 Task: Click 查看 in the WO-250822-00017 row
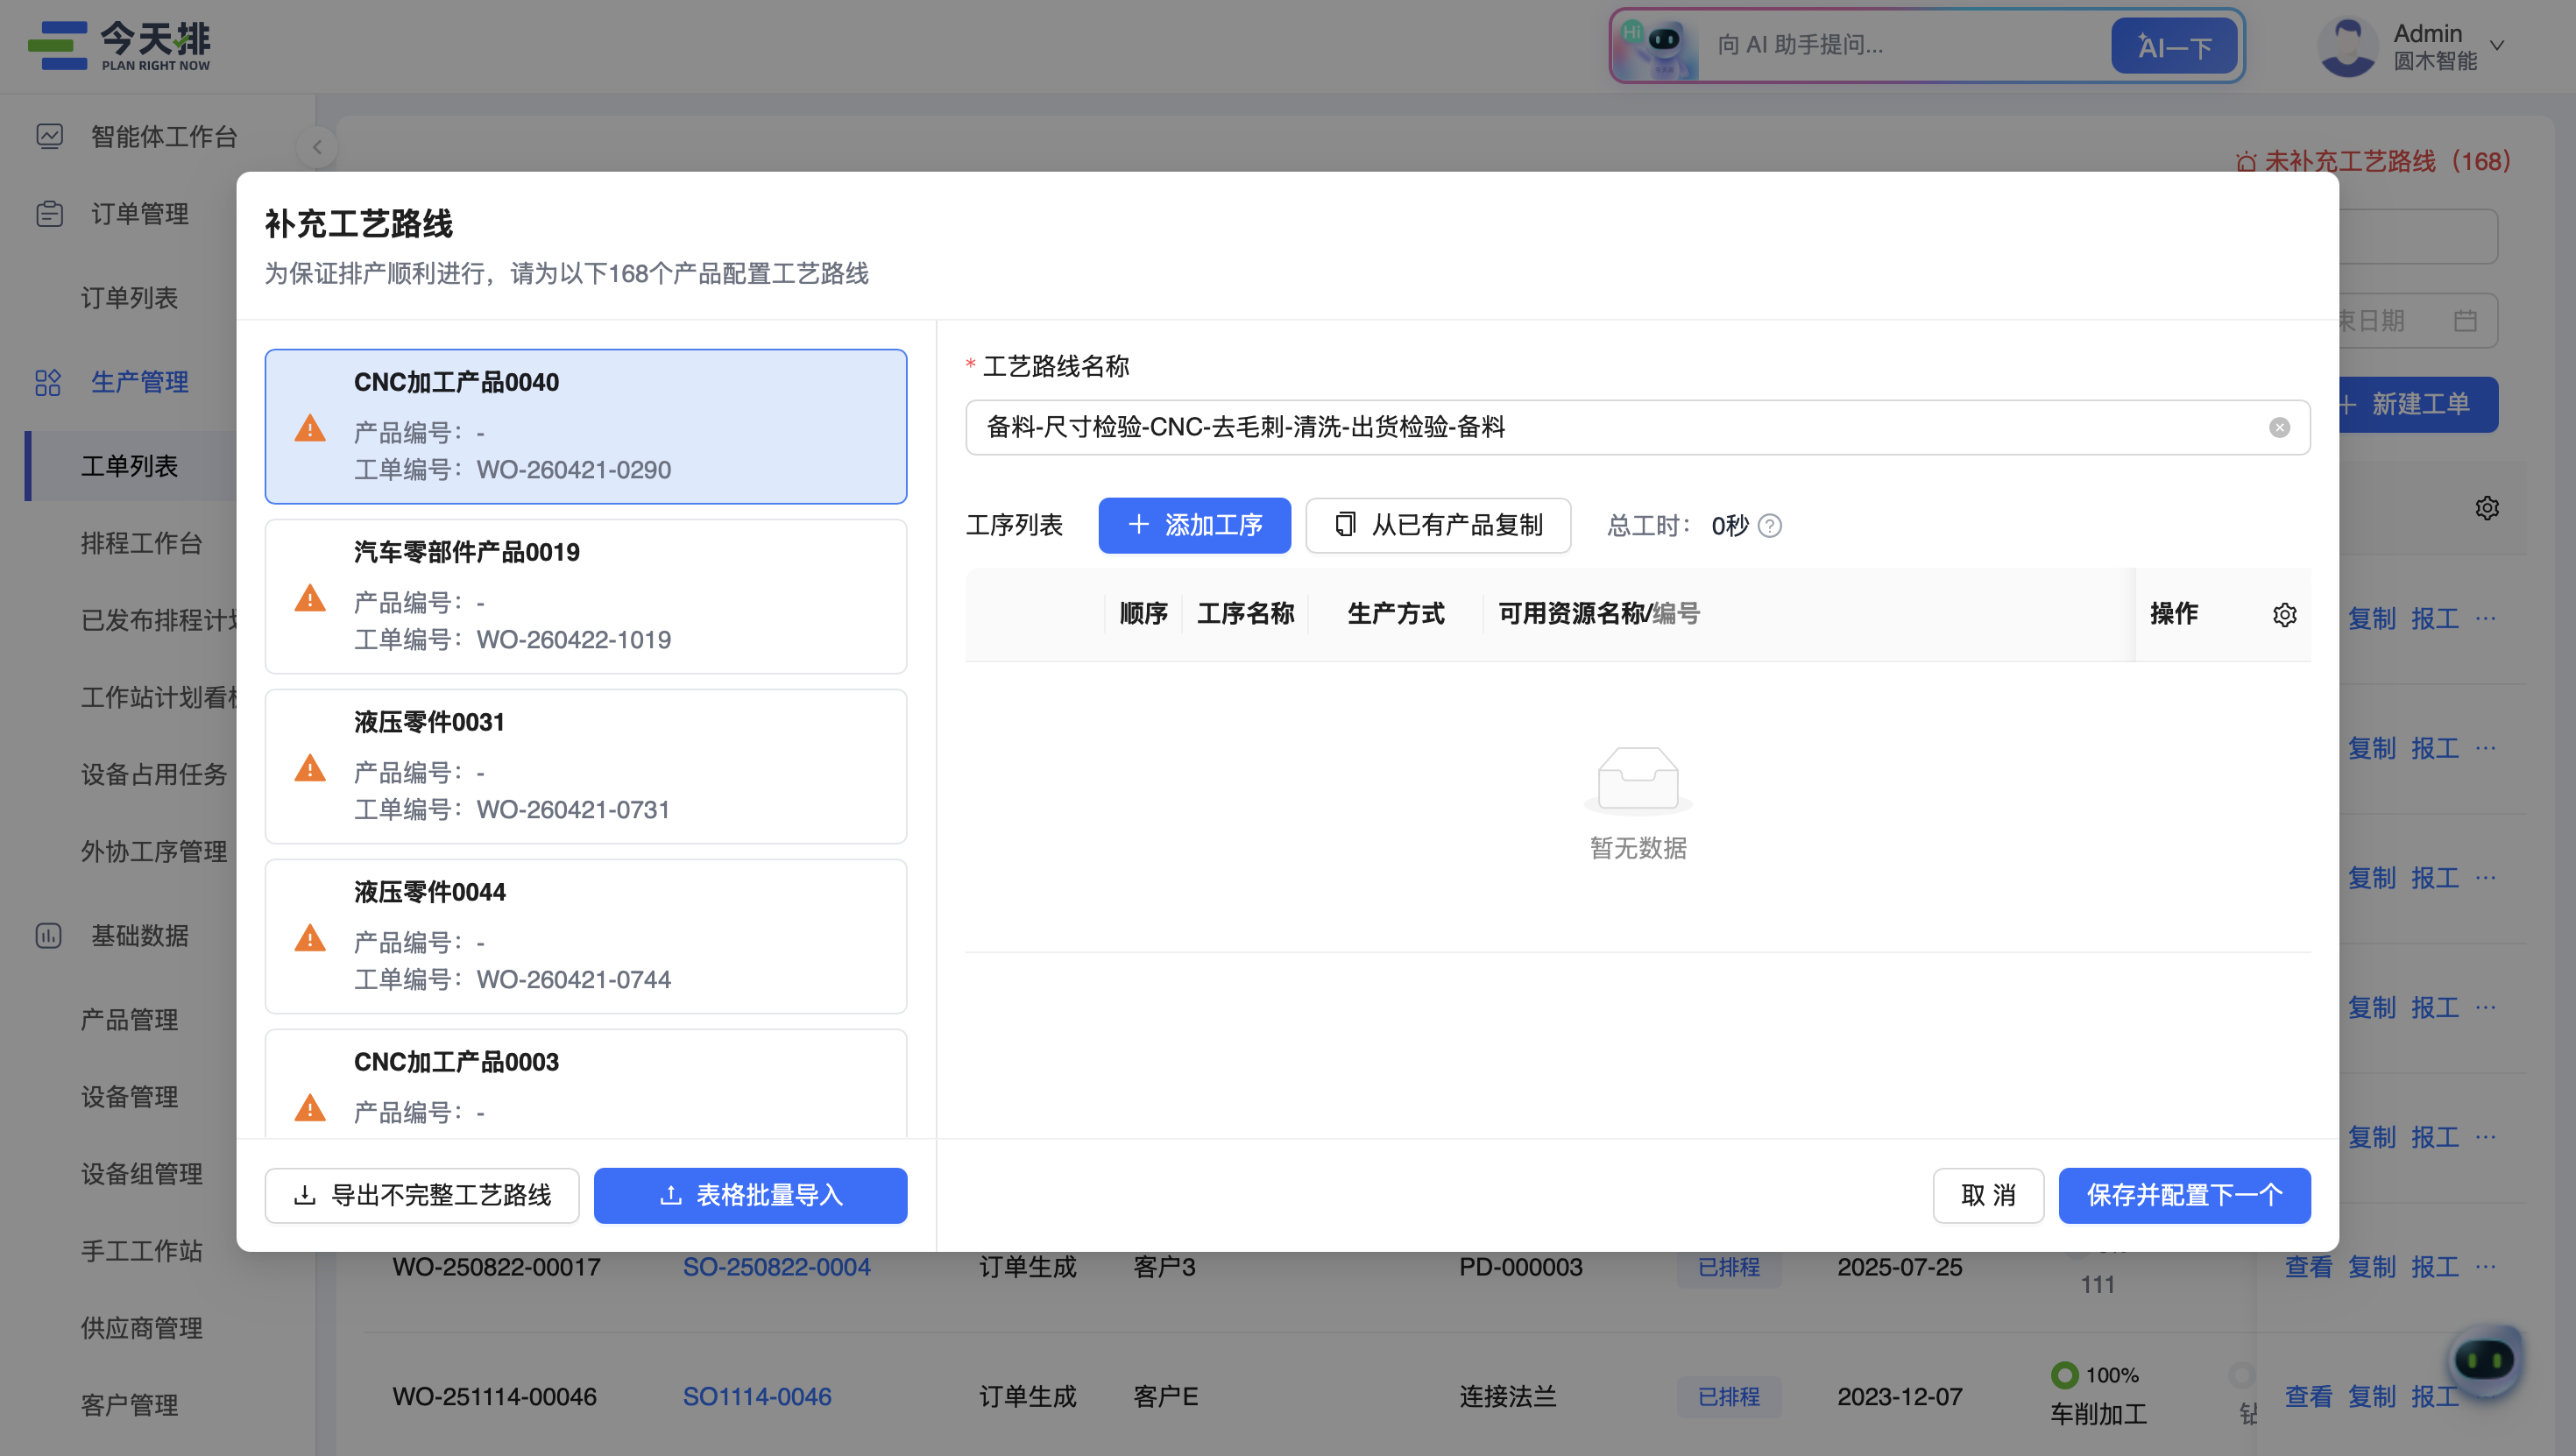[x=2308, y=1266]
